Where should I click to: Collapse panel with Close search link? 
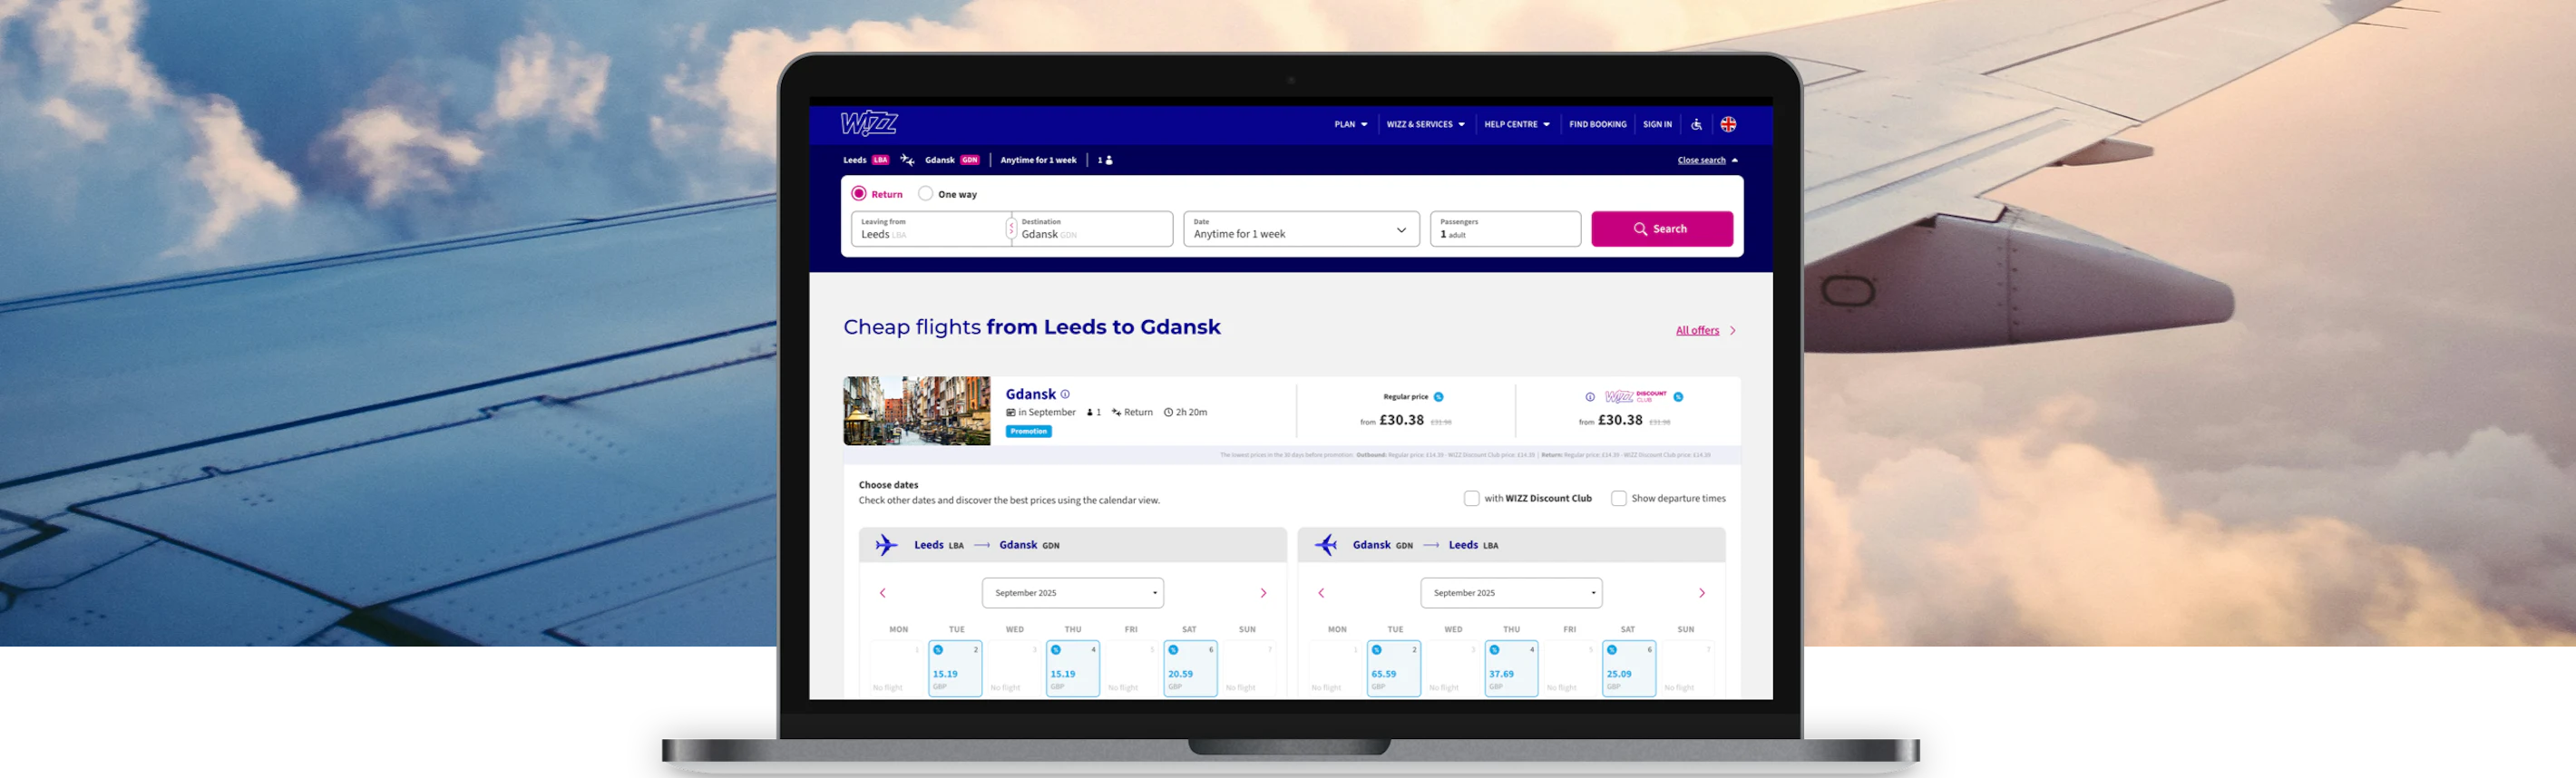tap(1701, 160)
